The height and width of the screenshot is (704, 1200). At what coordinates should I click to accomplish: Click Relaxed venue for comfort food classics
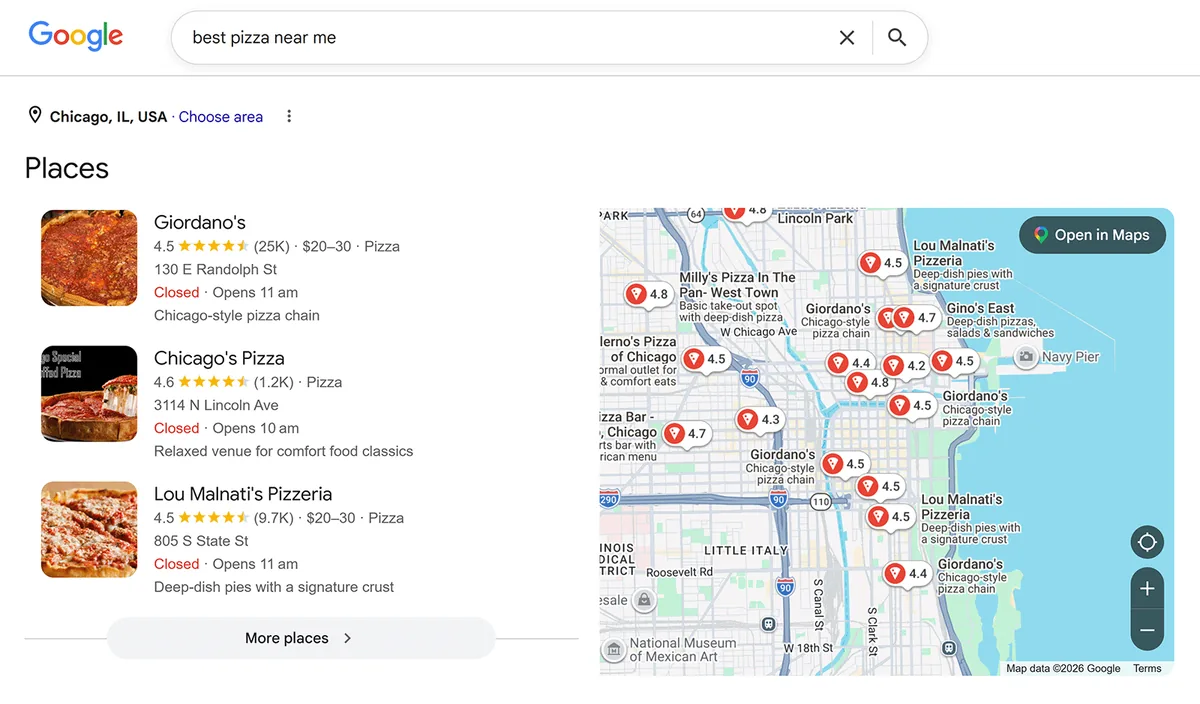coord(283,451)
